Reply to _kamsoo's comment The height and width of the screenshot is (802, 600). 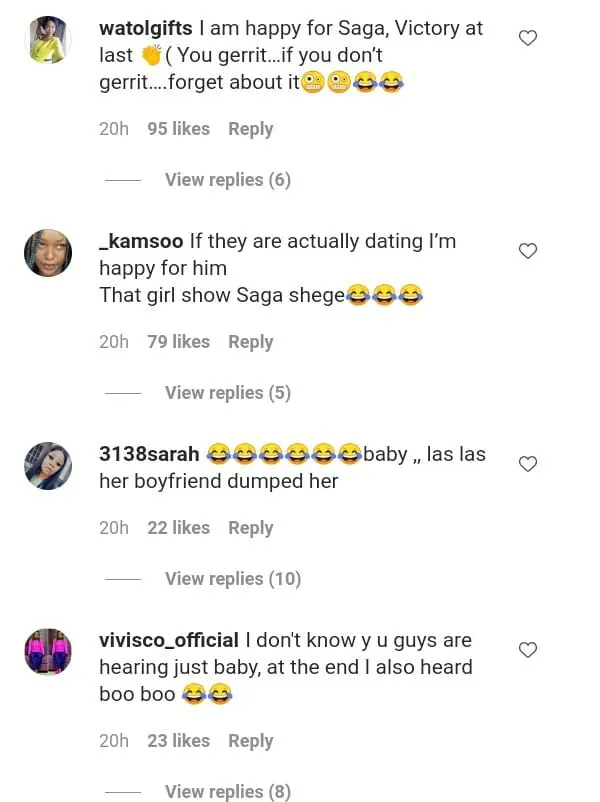pyautogui.click(x=250, y=342)
